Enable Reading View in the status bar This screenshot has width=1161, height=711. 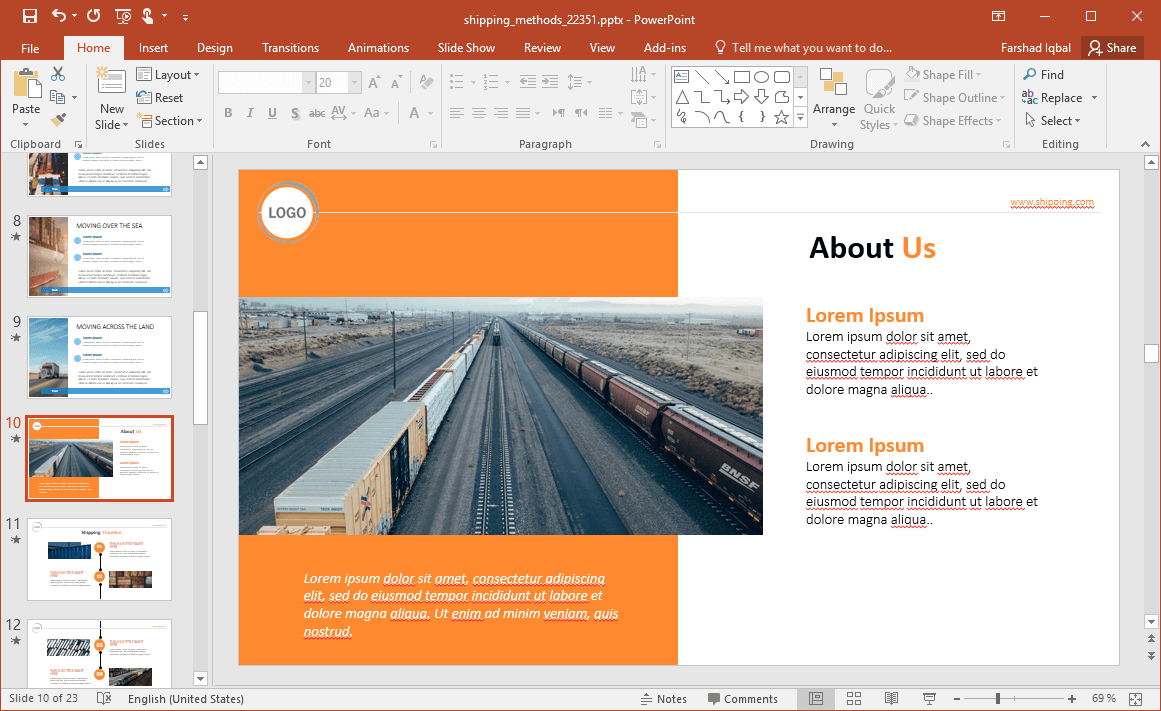pyautogui.click(x=891, y=699)
